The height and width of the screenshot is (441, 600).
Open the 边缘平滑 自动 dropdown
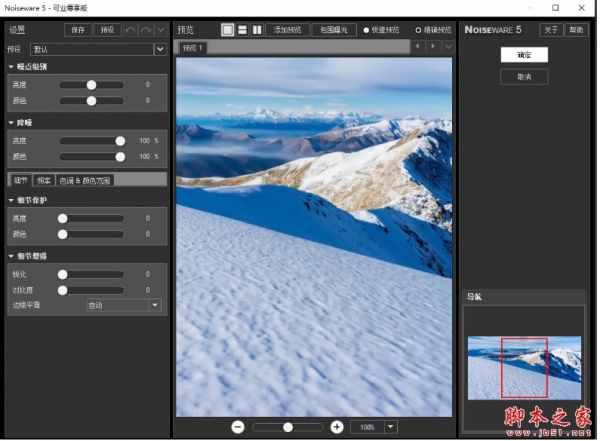pyautogui.click(x=155, y=305)
